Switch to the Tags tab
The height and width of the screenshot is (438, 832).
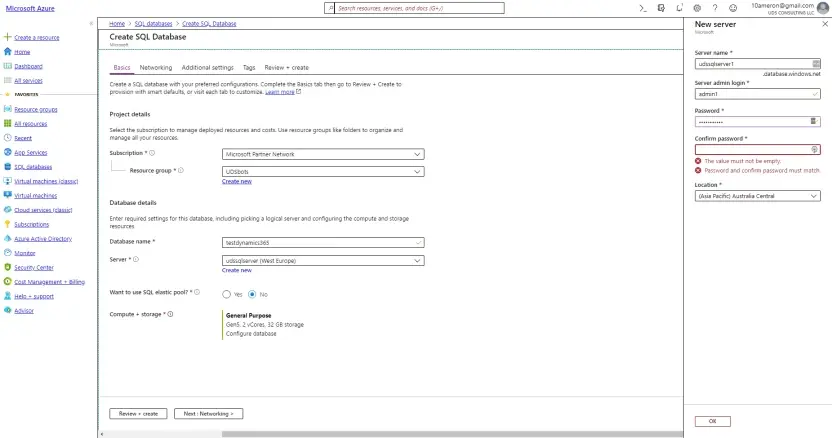pos(249,67)
